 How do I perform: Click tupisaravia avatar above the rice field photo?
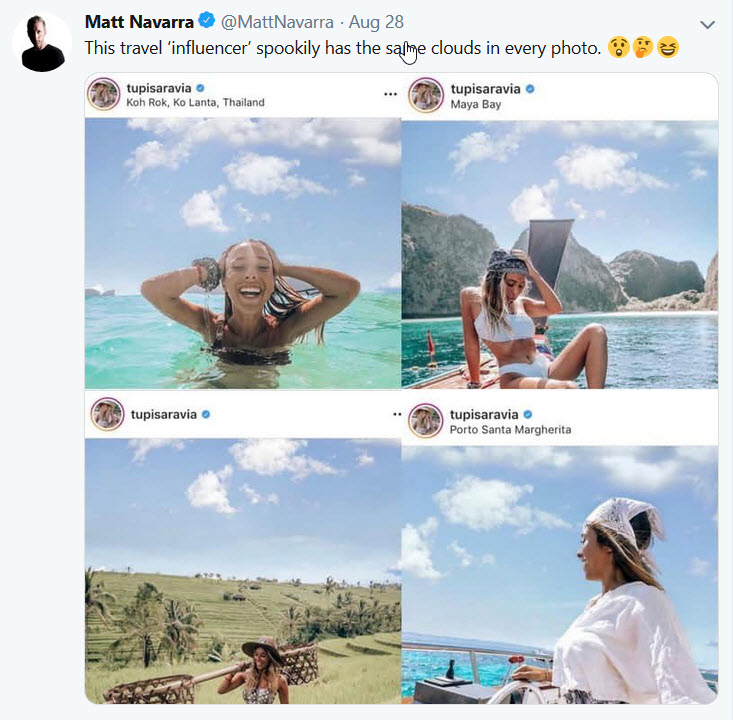104,414
